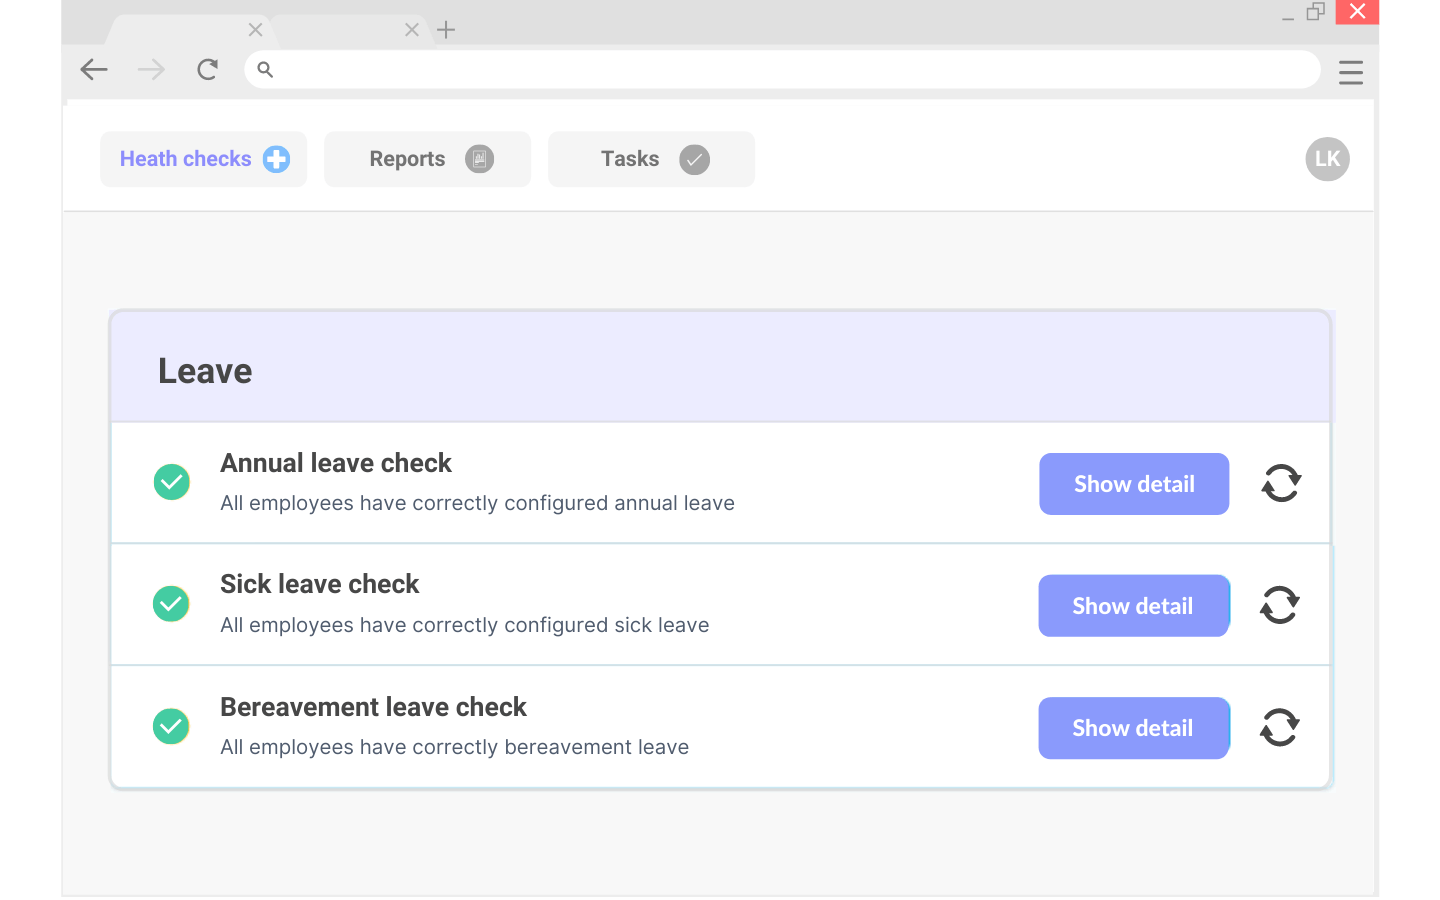Viewport: 1440px width, 900px height.
Task: Click text 'All employees have correctly configured annual leave'
Action: (477, 503)
